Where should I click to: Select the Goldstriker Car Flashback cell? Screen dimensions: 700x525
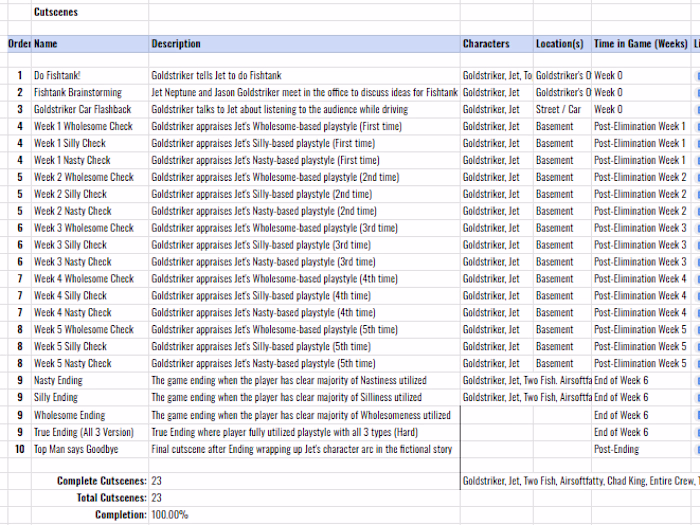[82, 109]
